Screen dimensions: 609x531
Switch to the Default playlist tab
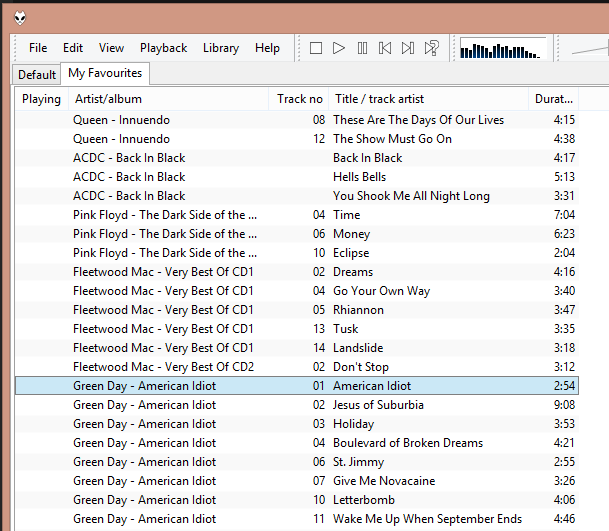coord(37,75)
